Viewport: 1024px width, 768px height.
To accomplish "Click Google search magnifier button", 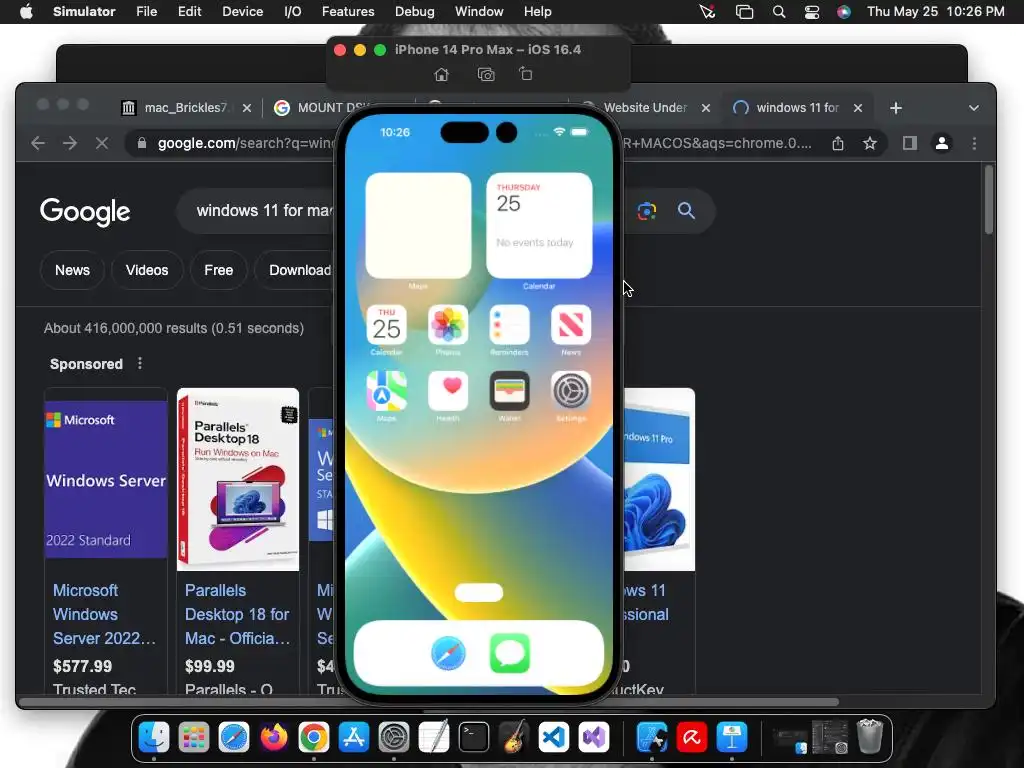I will coord(686,210).
